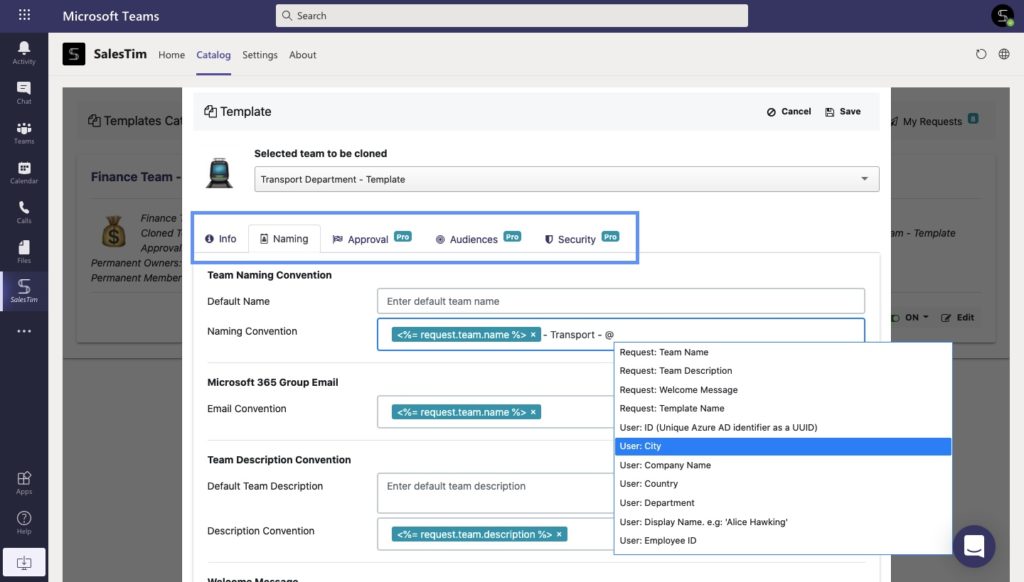Viewport: 1024px width, 582px height.
Task: Click the download desktop app icon
Action: tap(24, 562)
